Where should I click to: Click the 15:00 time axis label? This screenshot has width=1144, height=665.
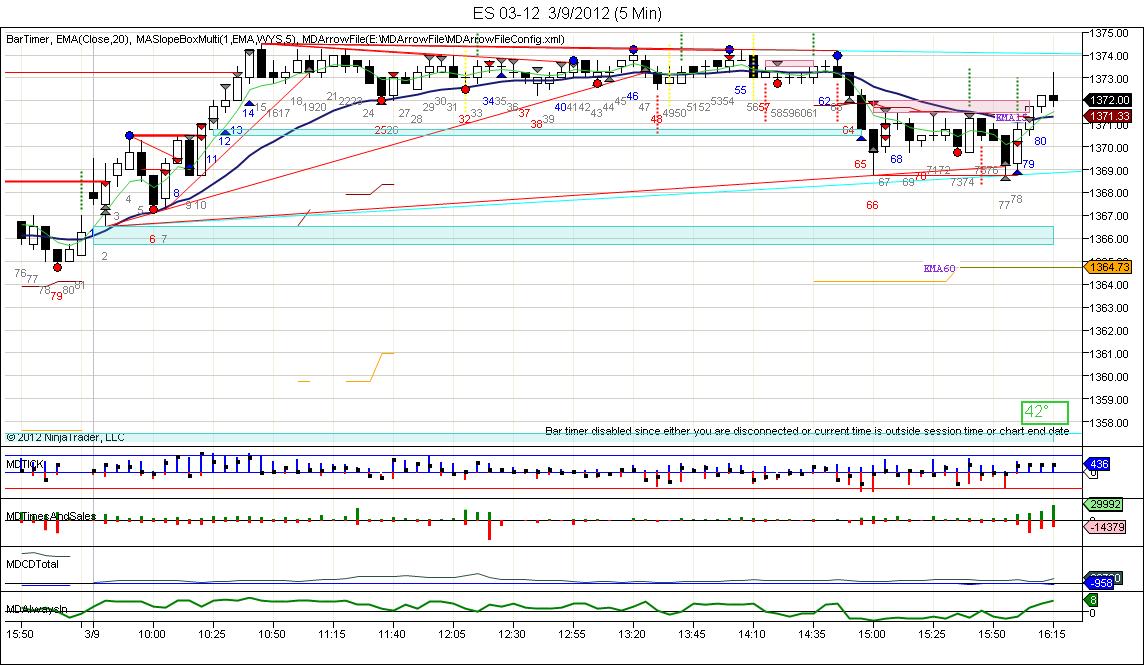pos(871,634)
